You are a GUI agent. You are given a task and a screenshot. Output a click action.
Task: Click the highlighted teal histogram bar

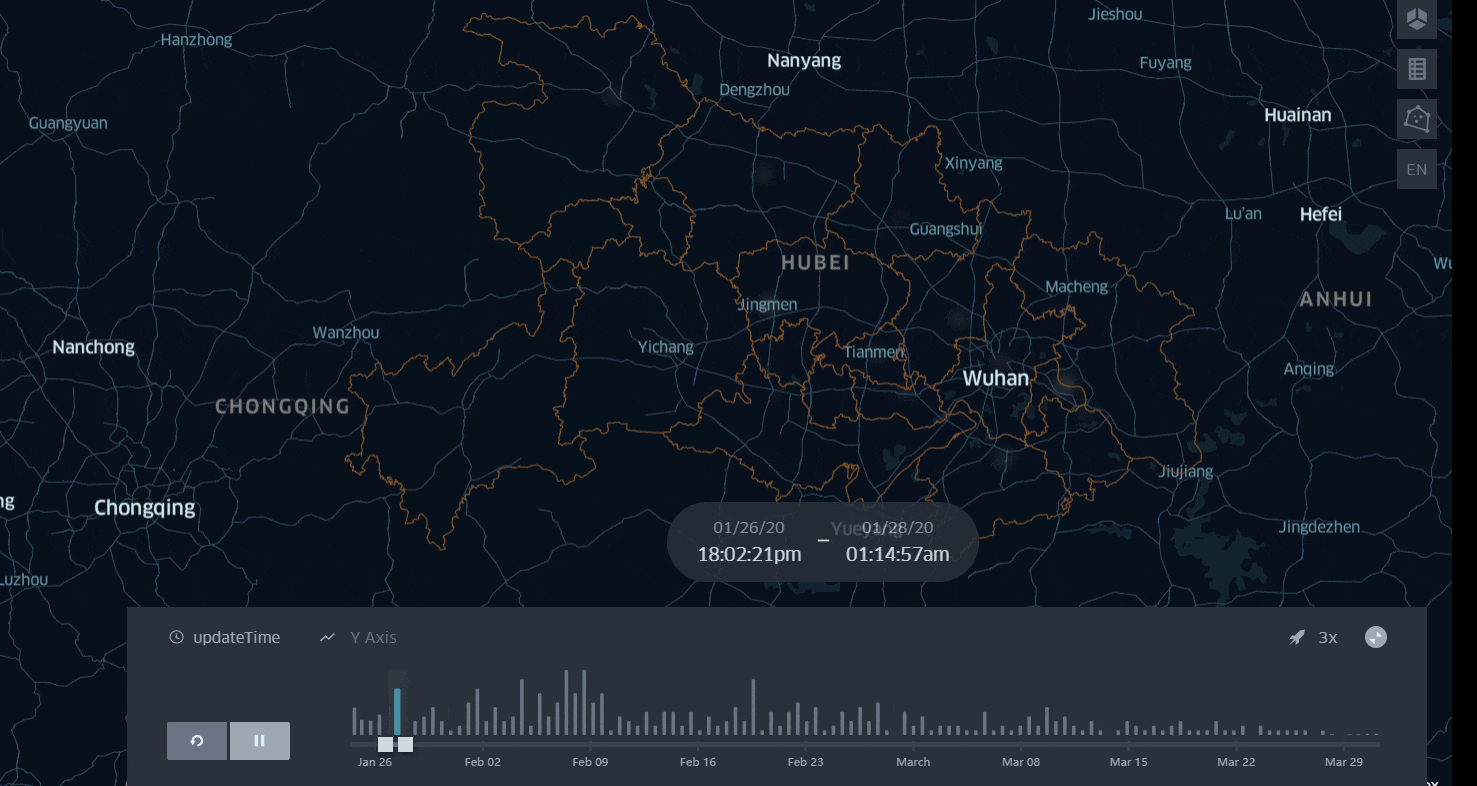point(397,712)
